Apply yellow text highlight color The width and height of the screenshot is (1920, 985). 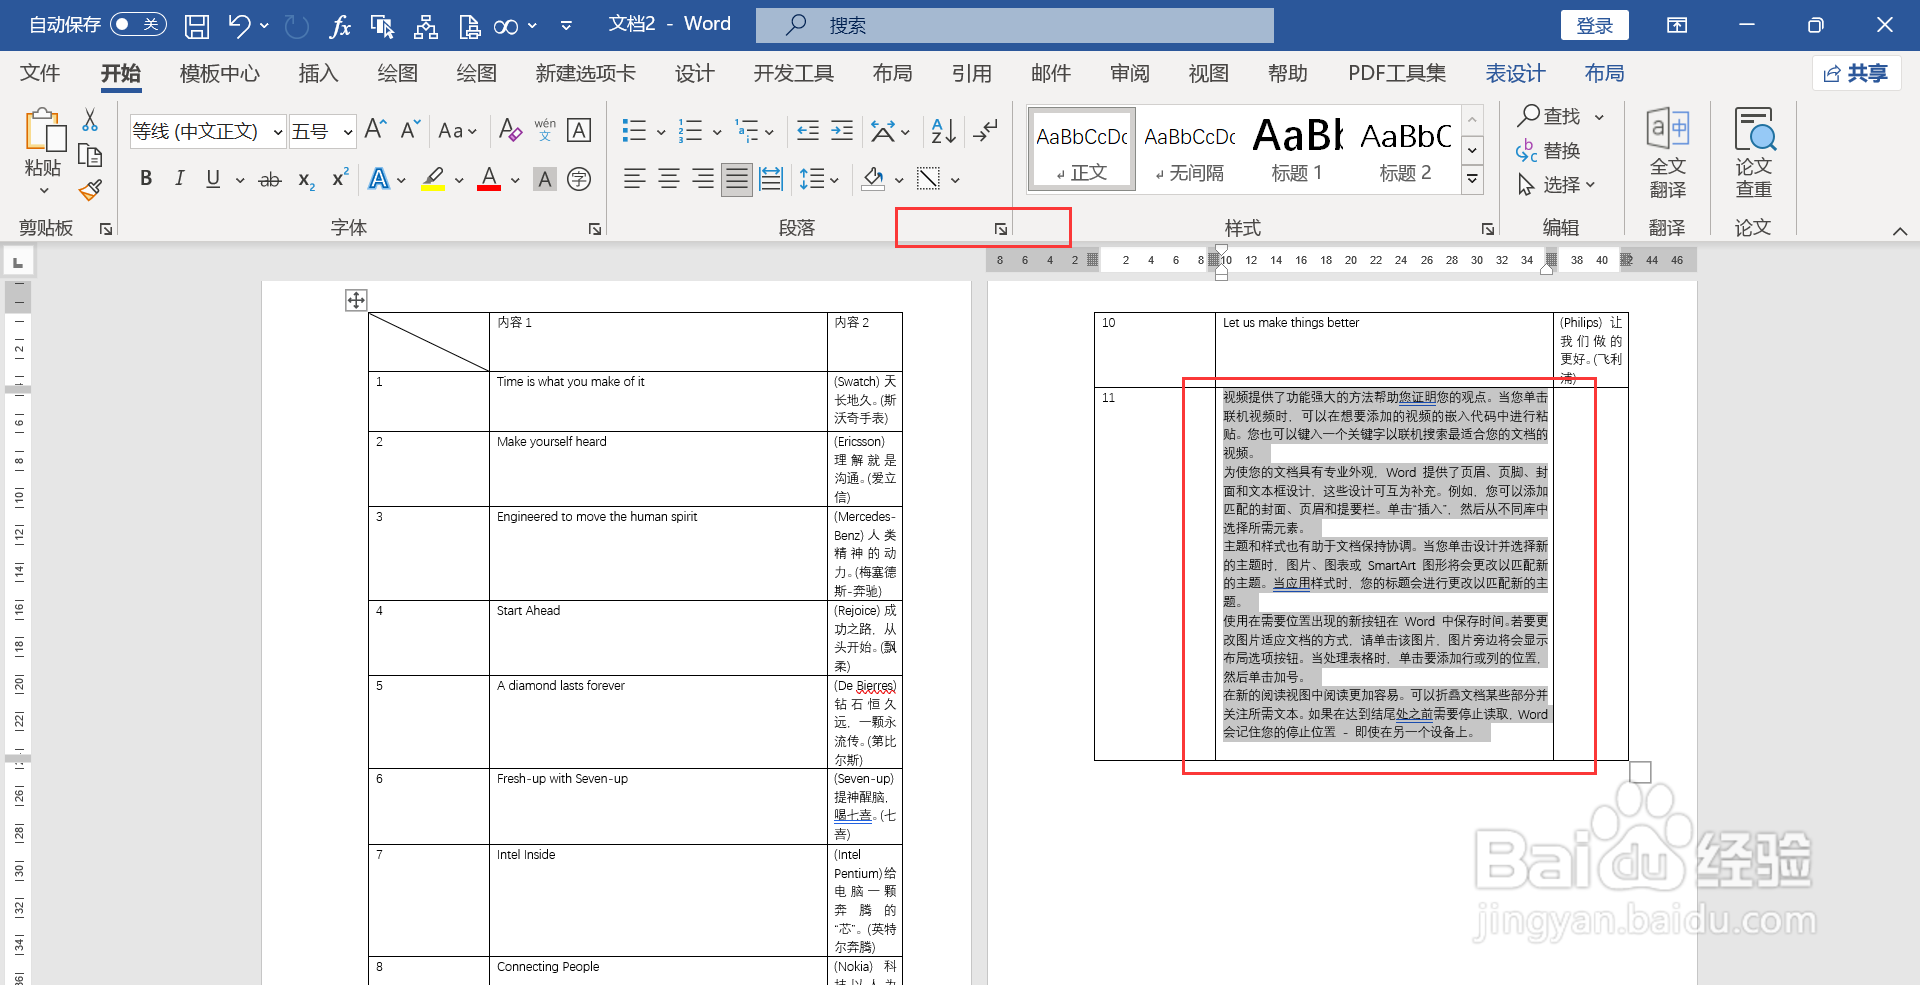point(433,180)
